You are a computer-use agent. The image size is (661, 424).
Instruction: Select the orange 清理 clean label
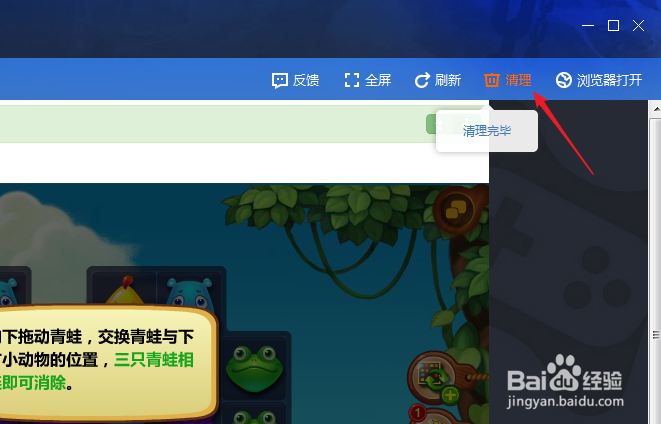pyautogui.click(x=518, y=80)
